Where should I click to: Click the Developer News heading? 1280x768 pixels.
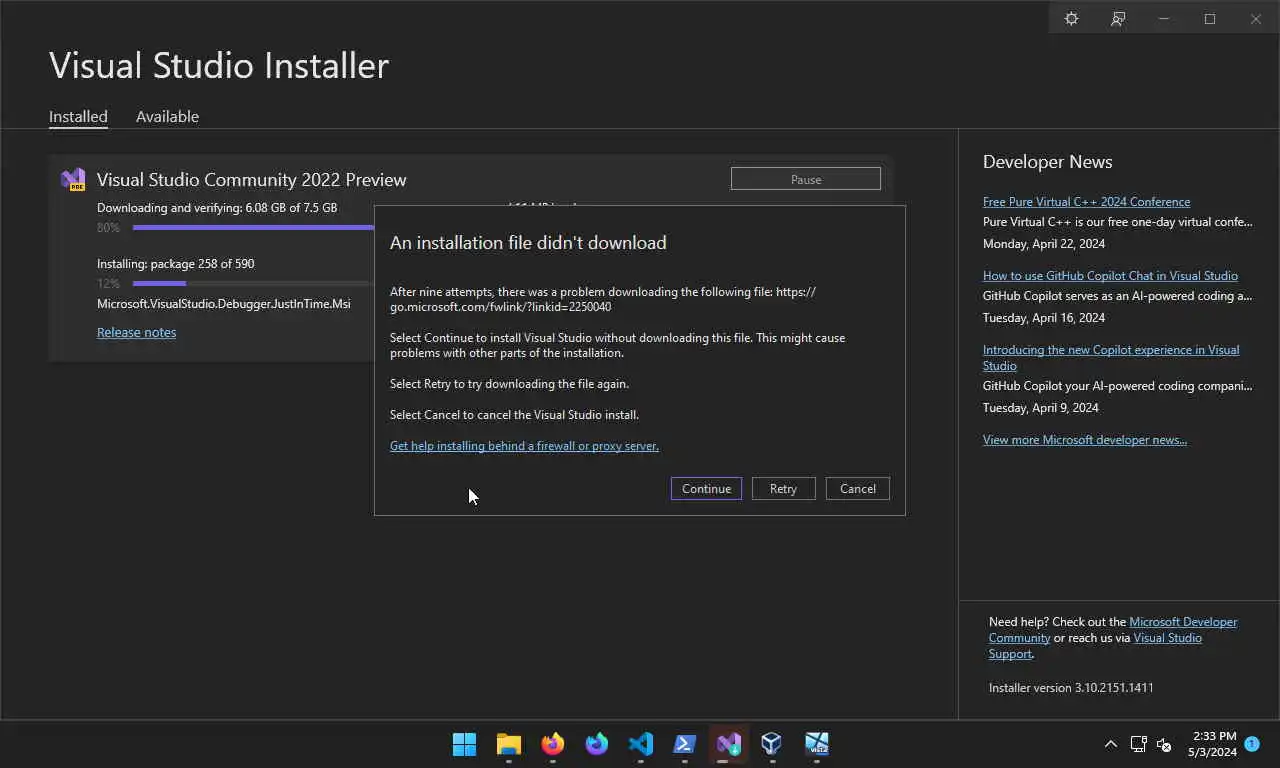1047,162
